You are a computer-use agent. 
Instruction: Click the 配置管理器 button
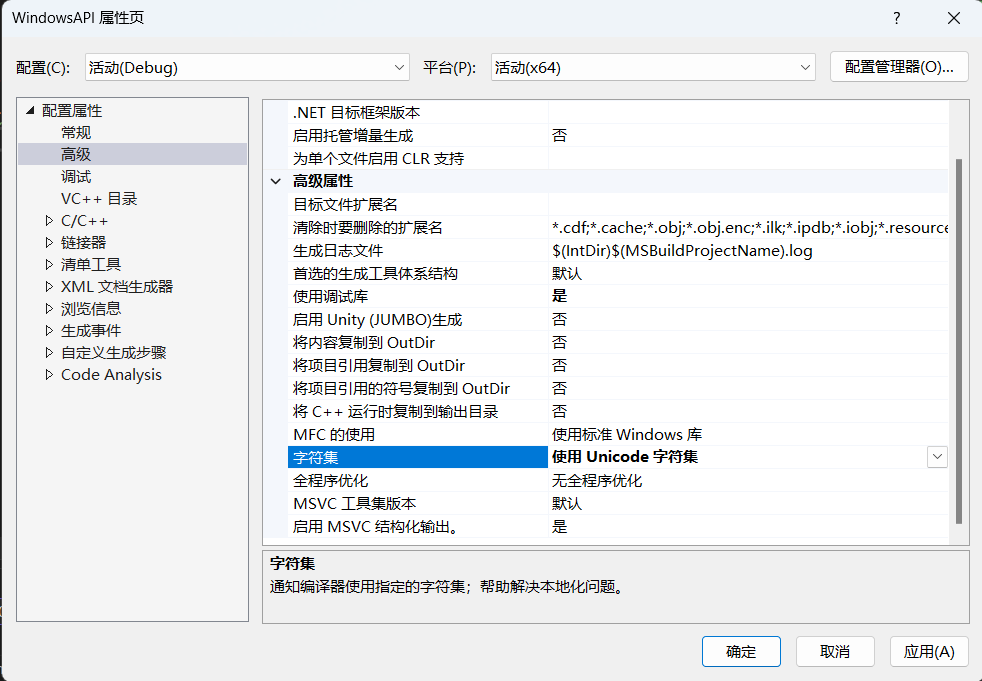pyautogui.click(x=899, y=67)
